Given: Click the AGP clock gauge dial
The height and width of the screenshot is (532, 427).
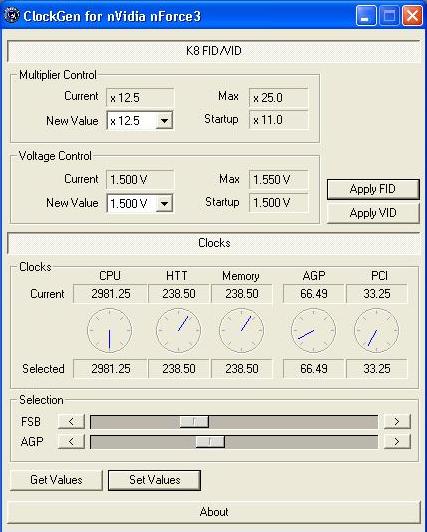Looking at the screenshot, I should (313, 330).
